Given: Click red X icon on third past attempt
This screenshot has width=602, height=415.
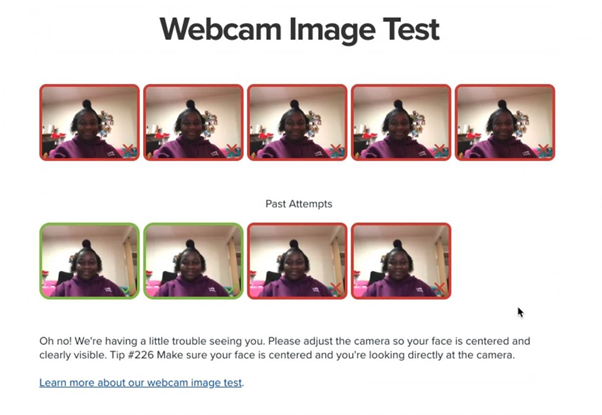Looking at the screenshot, I should [x=336, y=288].
